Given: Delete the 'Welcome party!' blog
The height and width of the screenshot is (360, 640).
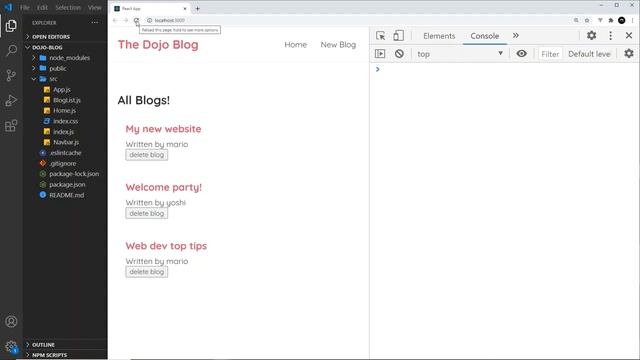Looking at the screenshot, I should pyautogui.click(x=147, y=213).
